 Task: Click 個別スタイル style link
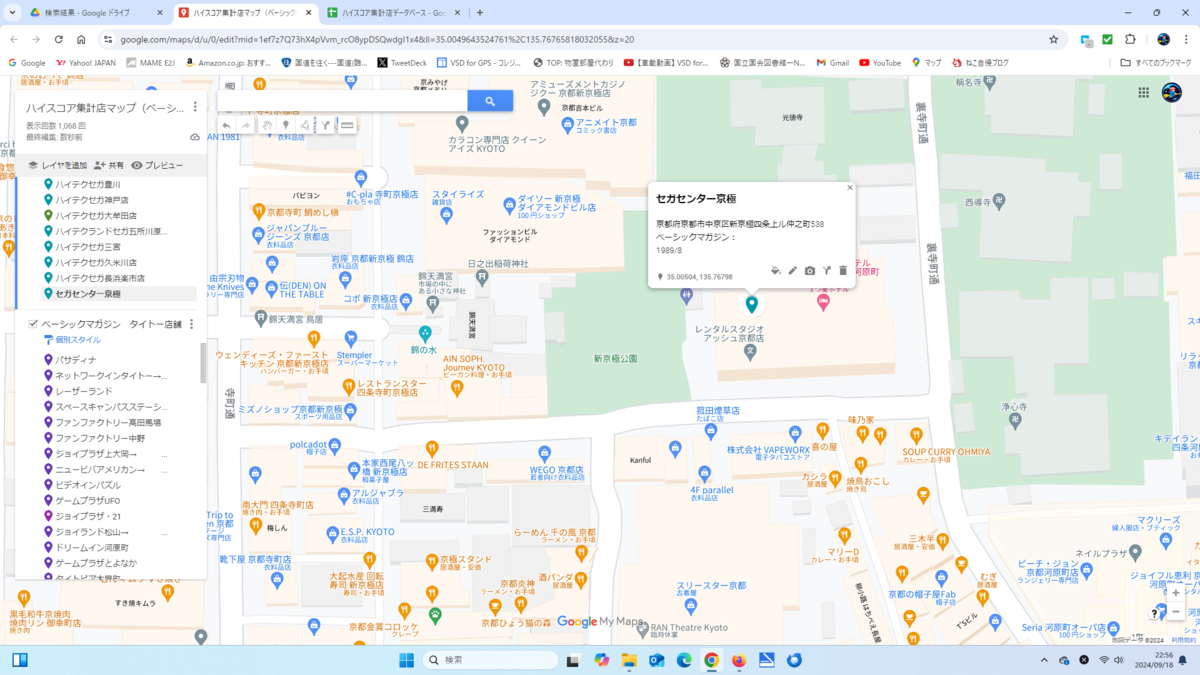pos(71,340)
